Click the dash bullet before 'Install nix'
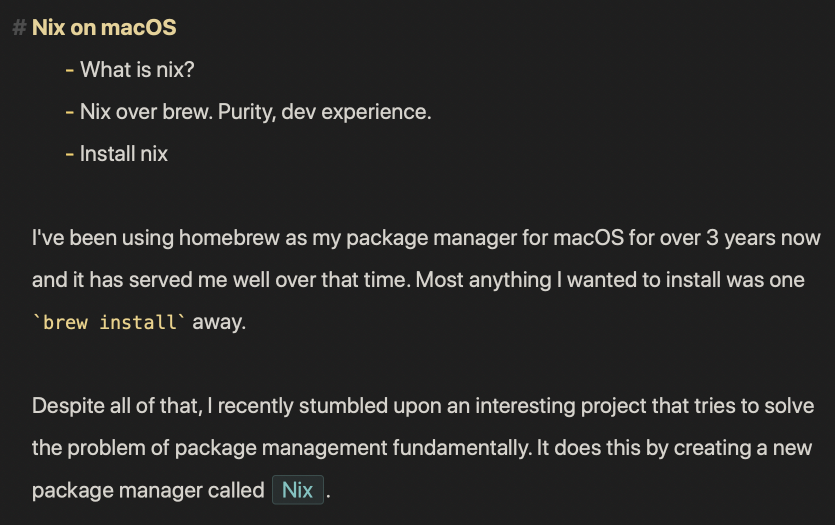The image size is (835, 525). pyautogui.click(x=69, y=154)
